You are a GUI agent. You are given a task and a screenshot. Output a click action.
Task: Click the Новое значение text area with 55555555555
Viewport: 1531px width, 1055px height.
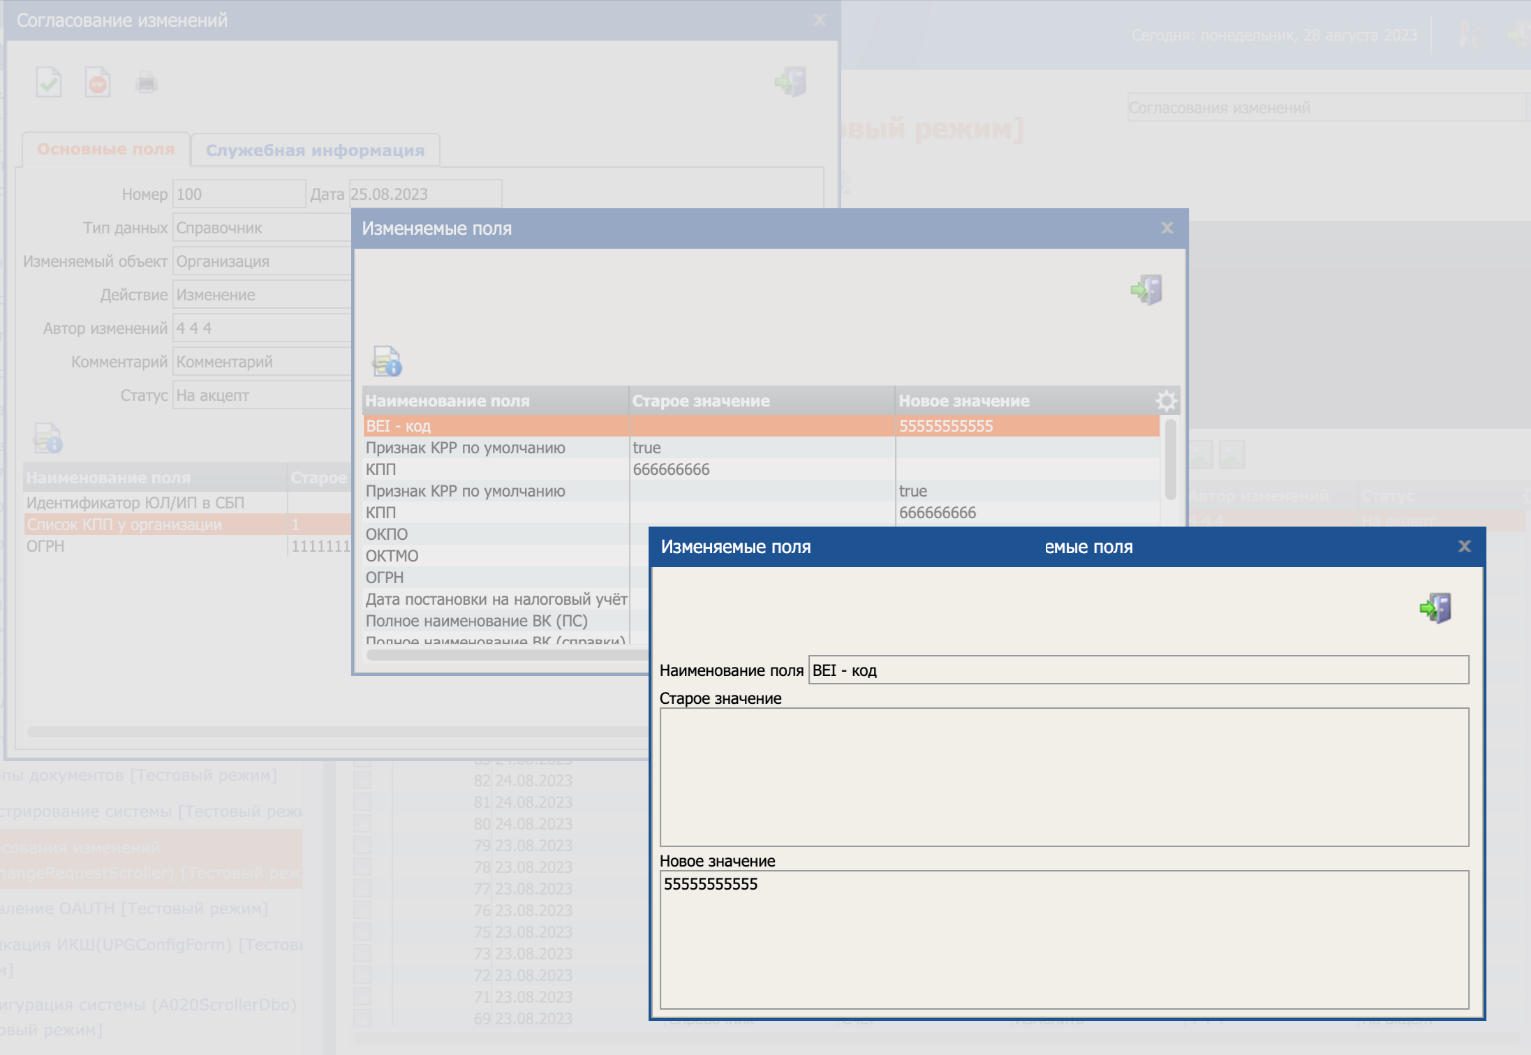[1064, 939]
